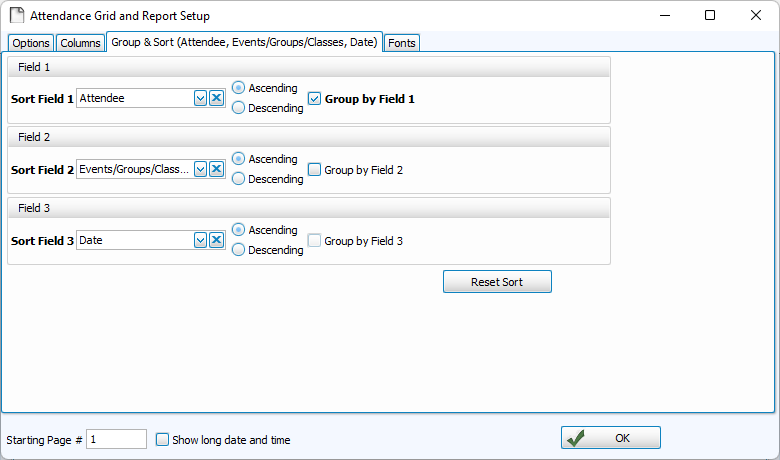Select Descending for Sort Field 1
Screen dimensions: 780x460
tap(238, 108)
